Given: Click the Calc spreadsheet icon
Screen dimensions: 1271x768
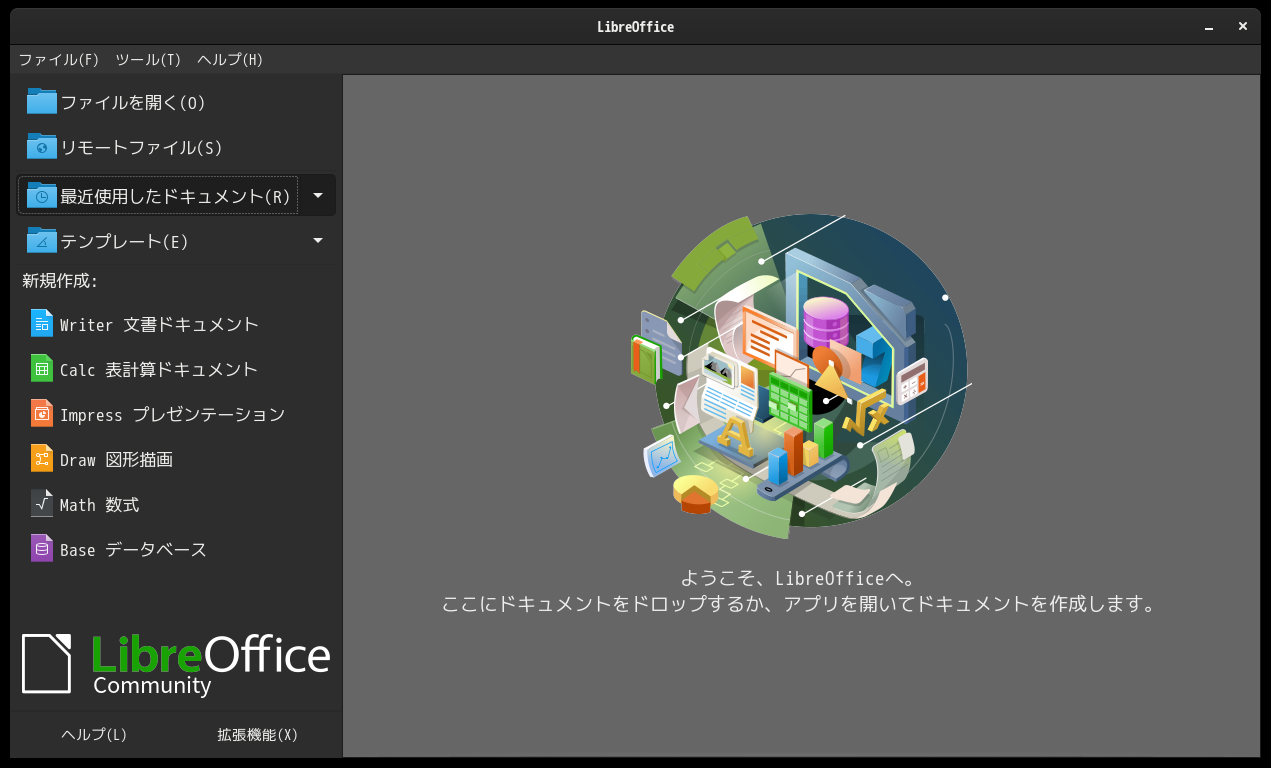Looking at the screenshot, I should [x=42, y=368].
